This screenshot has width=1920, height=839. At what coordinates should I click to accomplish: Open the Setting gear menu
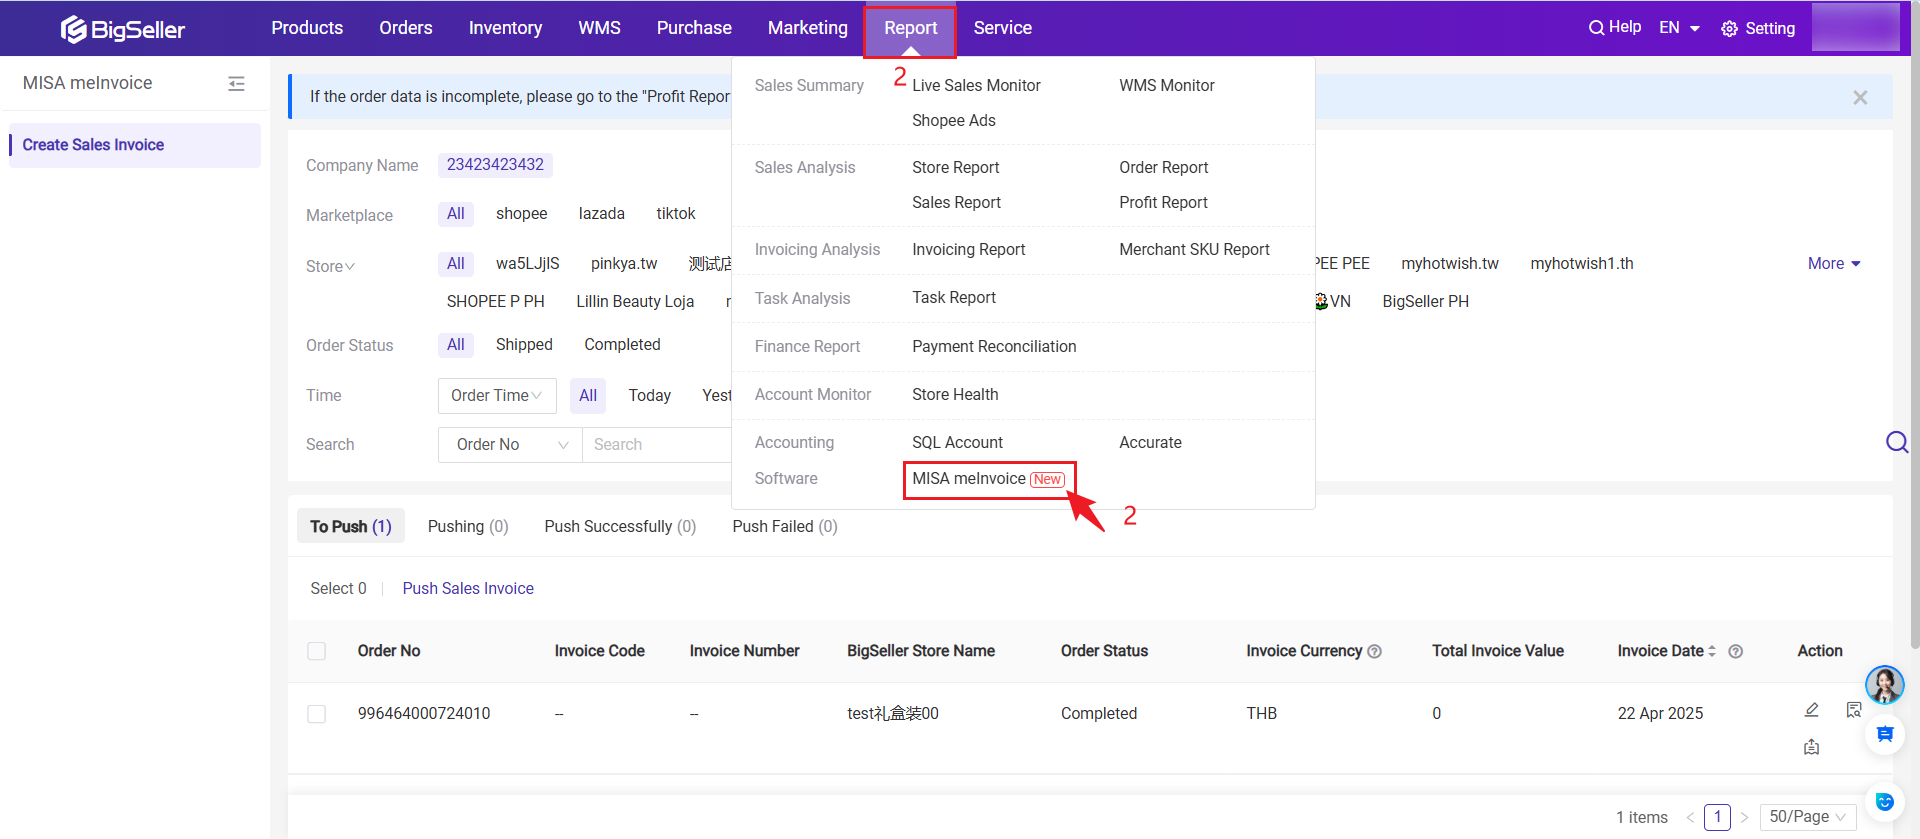coord(1758,29)
